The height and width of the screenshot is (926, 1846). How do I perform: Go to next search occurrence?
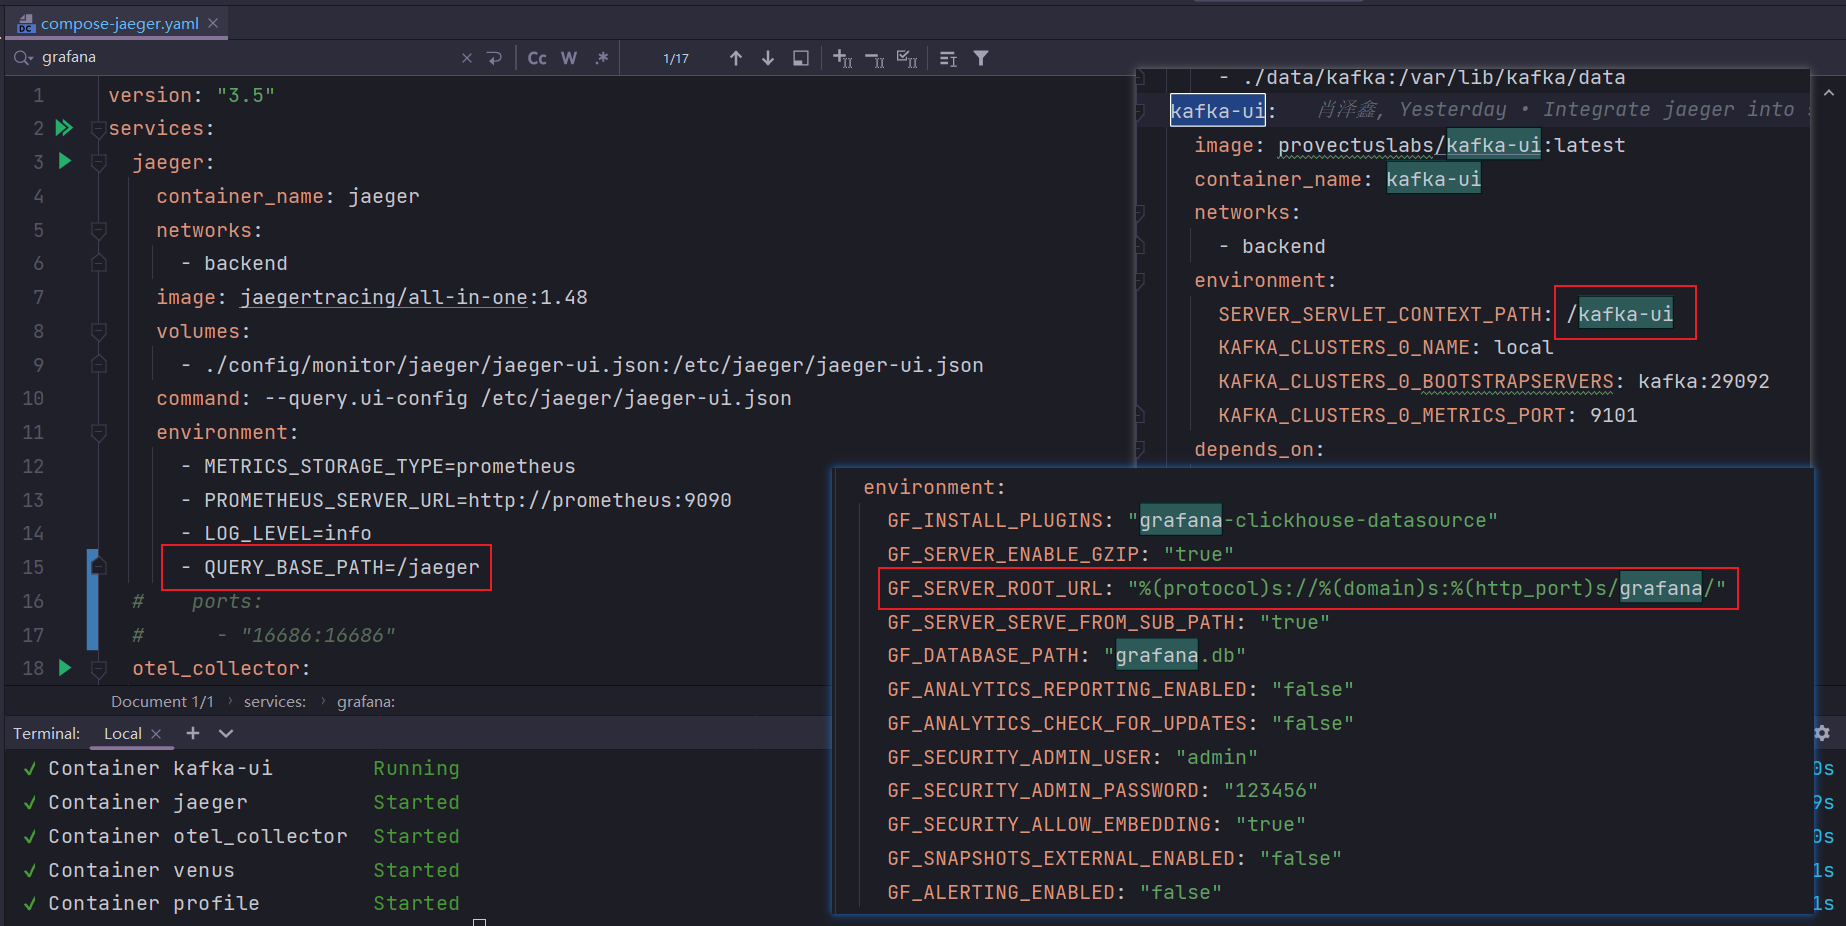pyautogui.click(x=768, y=58)
